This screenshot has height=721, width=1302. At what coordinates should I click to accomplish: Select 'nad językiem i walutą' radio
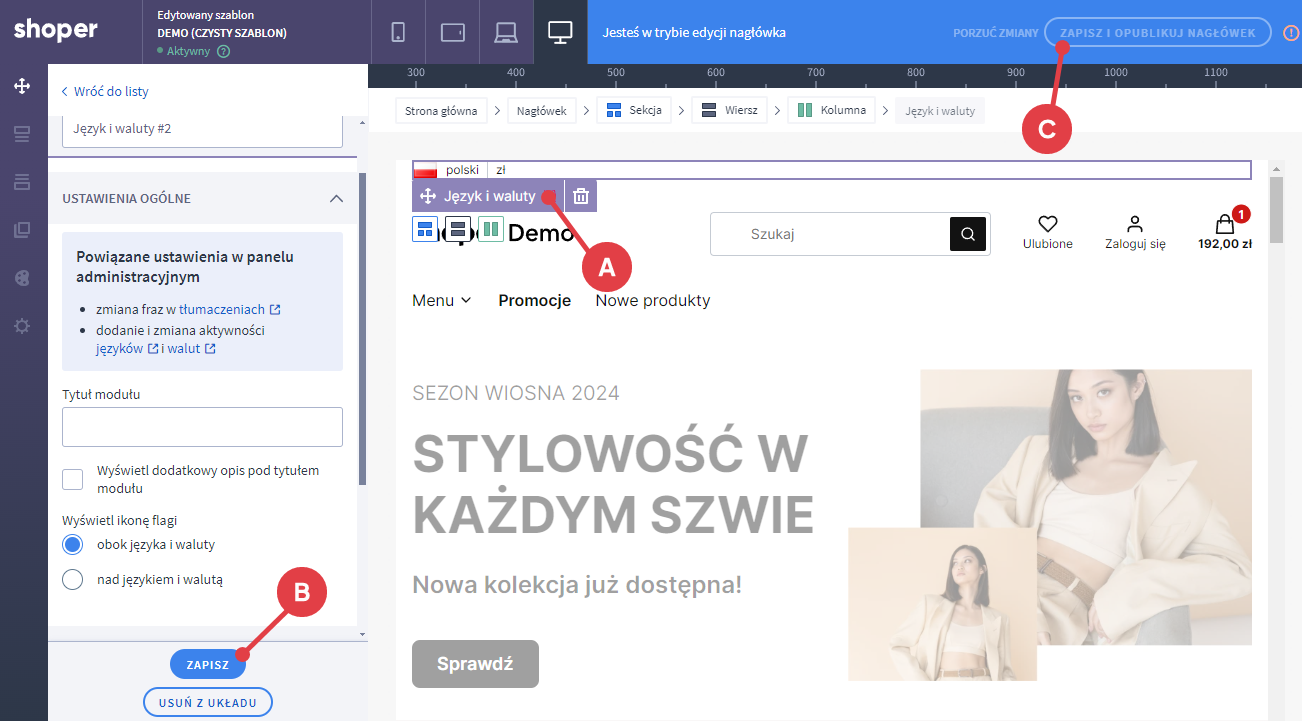pyautogui.click(x=73, y=579)
